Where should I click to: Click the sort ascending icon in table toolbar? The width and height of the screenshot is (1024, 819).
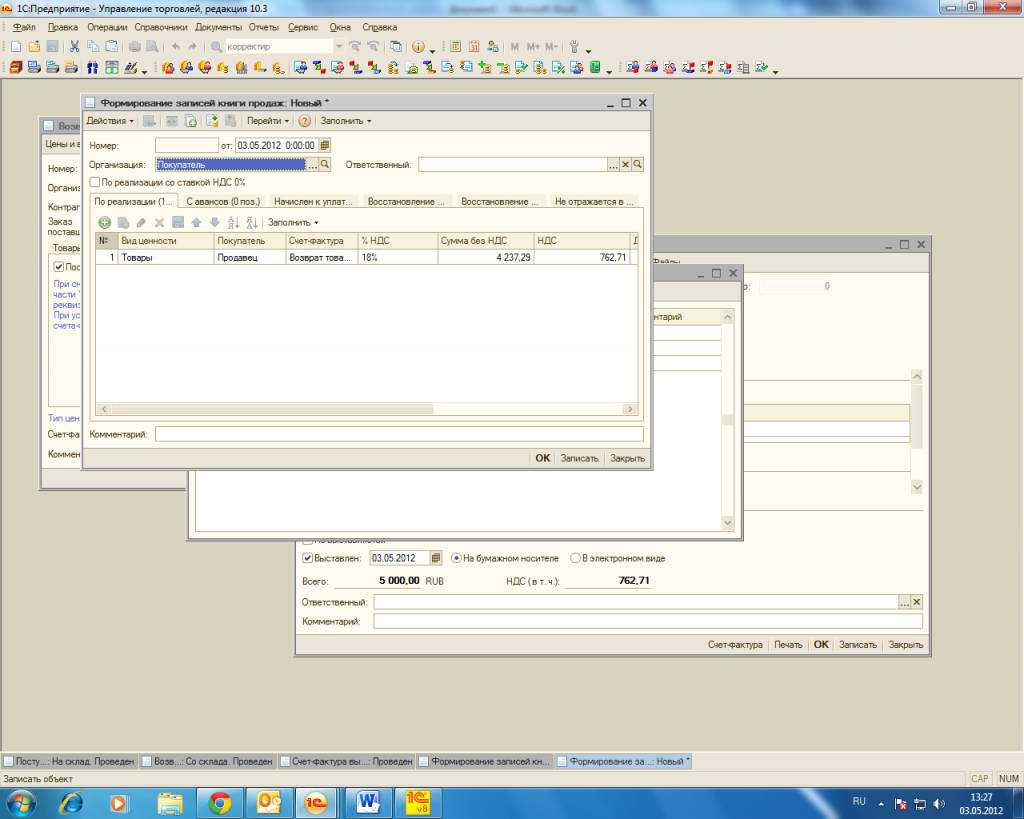click(x=233, y=222)
